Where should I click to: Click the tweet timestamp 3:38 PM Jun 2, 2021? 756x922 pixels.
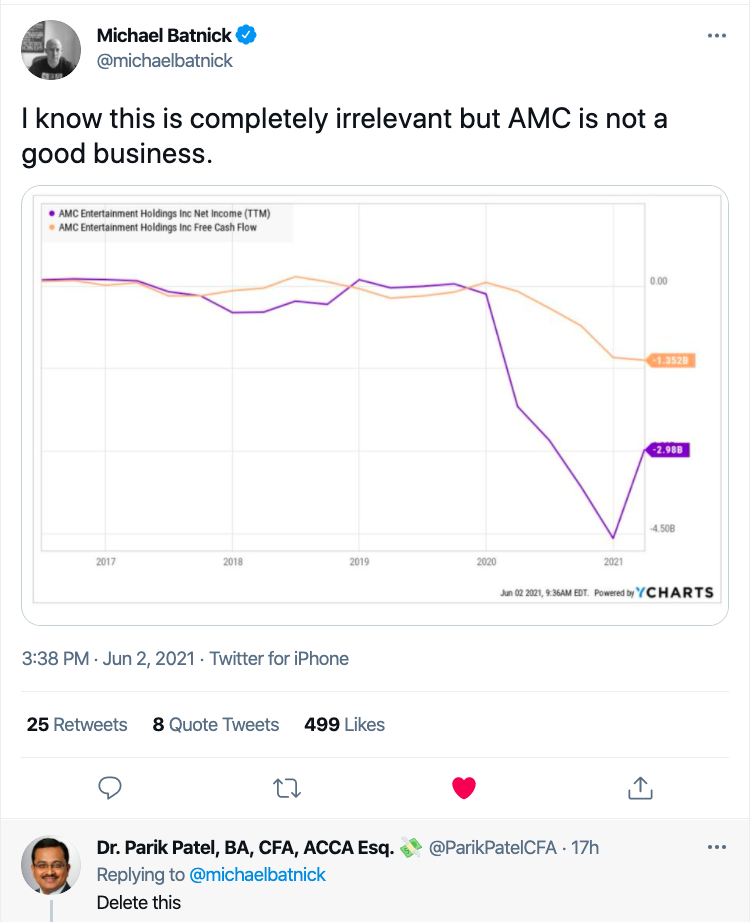108,659
